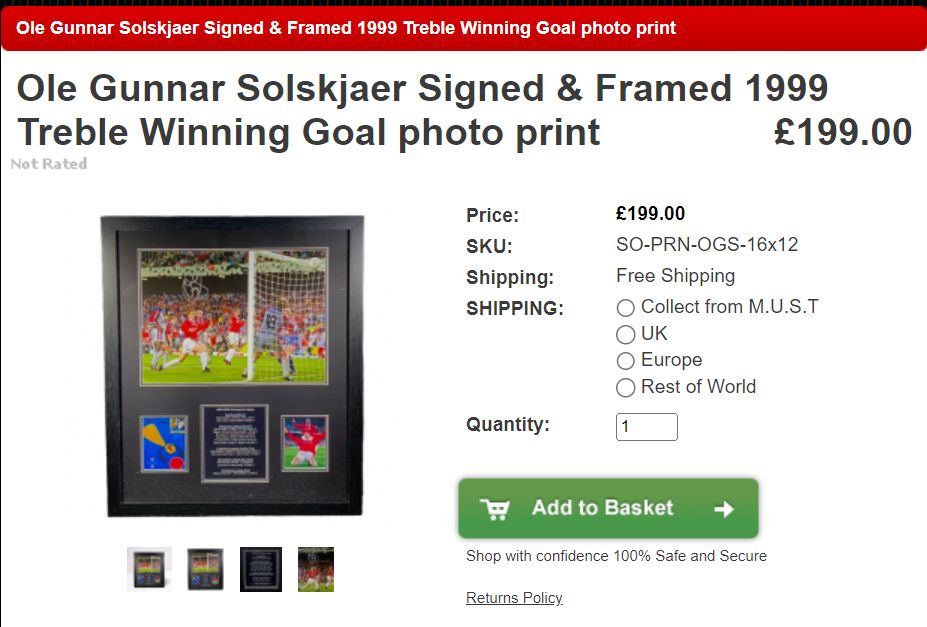Enlarge the main framed product image
Viewport: 927px width, 627px height.
pos(232,366)
